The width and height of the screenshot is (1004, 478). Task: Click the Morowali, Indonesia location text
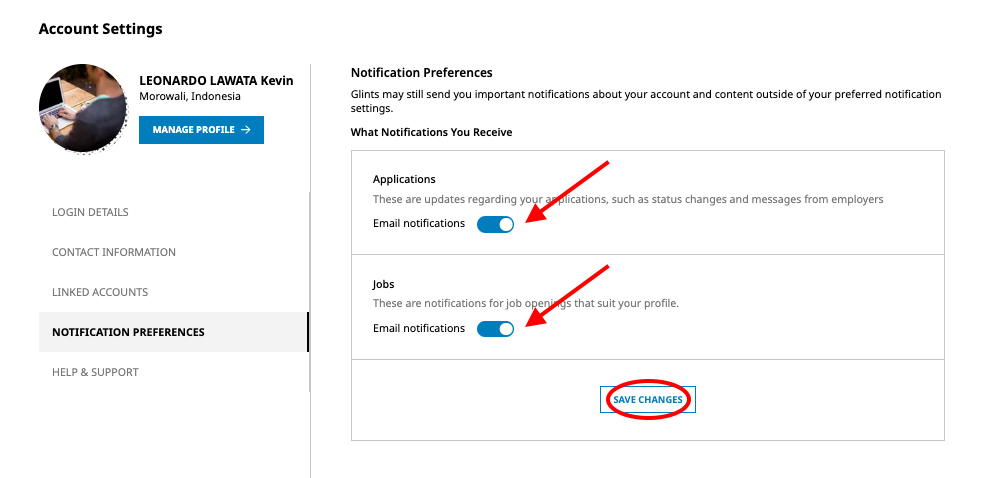[190, 97]
